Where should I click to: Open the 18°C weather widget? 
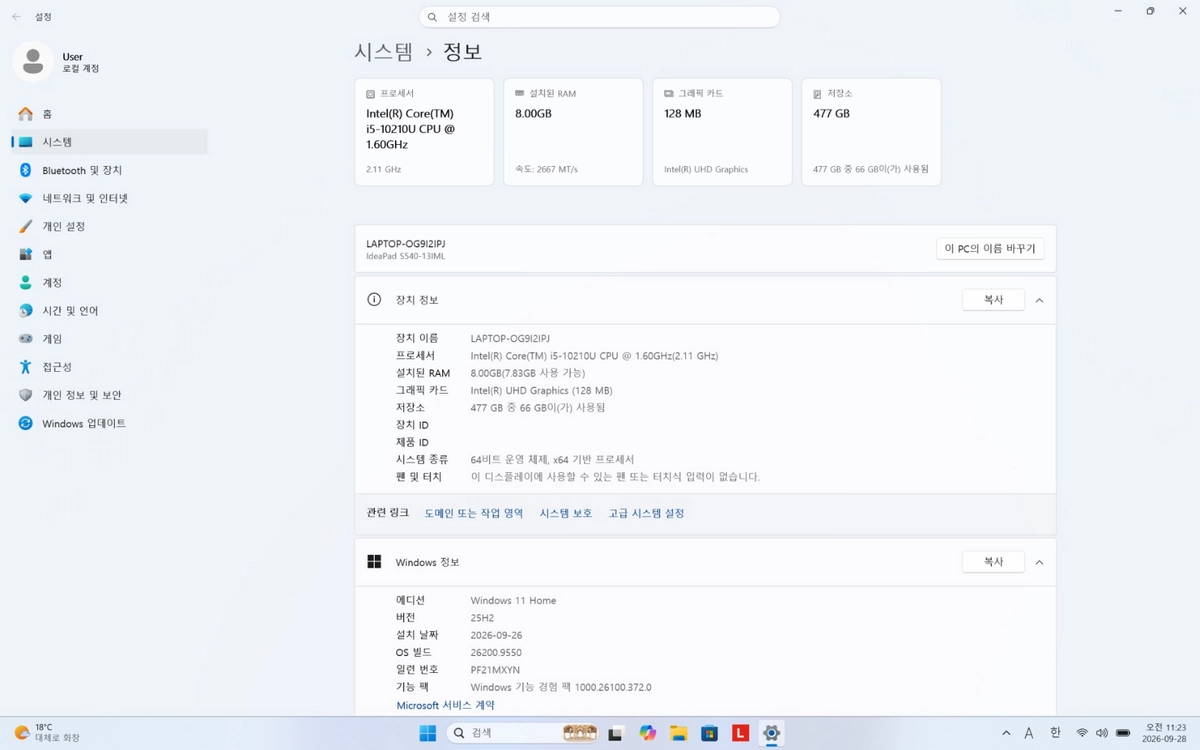point(45,733)
